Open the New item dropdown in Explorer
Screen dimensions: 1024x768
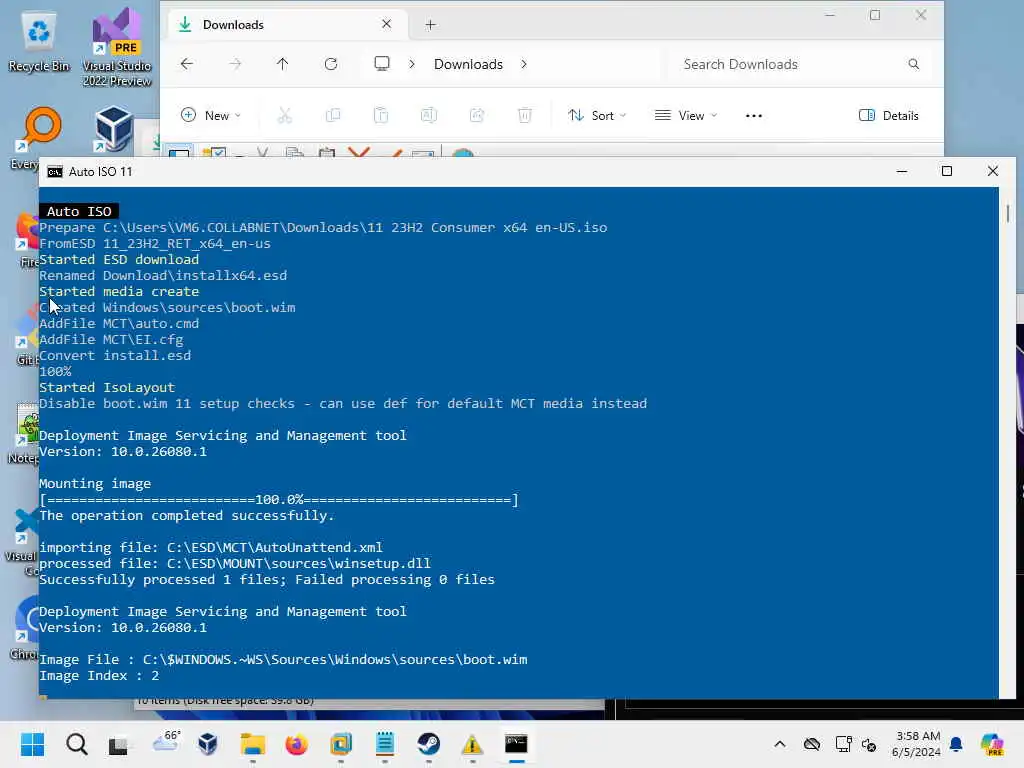(211, 116)
